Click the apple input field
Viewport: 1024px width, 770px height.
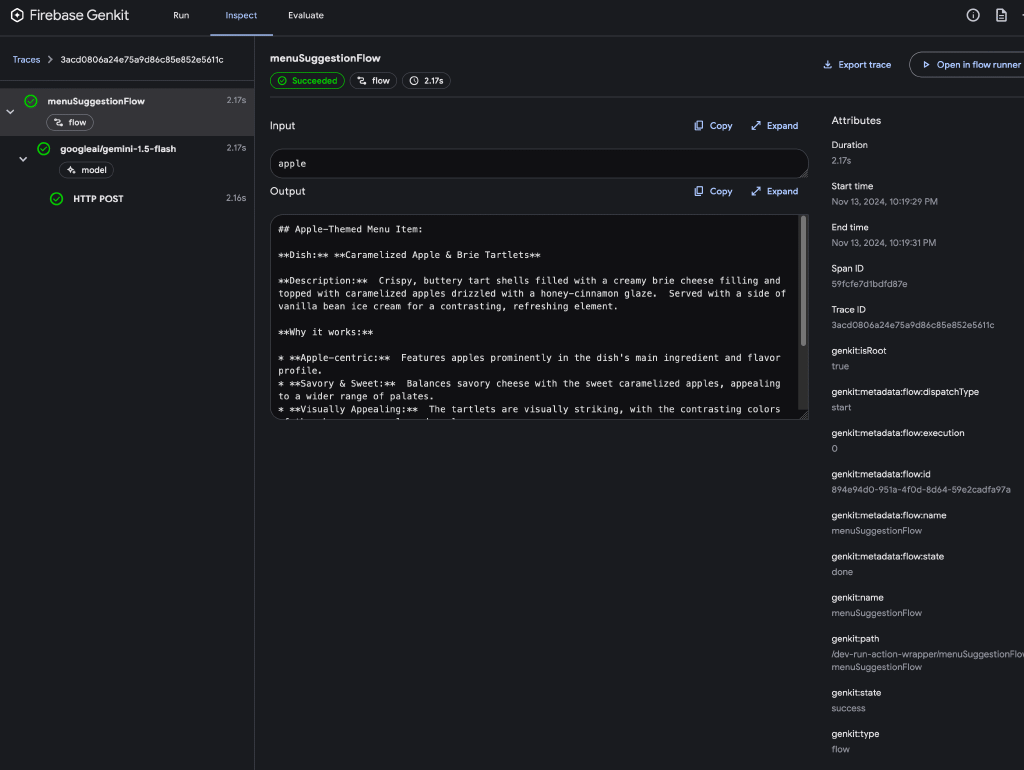[x=540, y=162]
